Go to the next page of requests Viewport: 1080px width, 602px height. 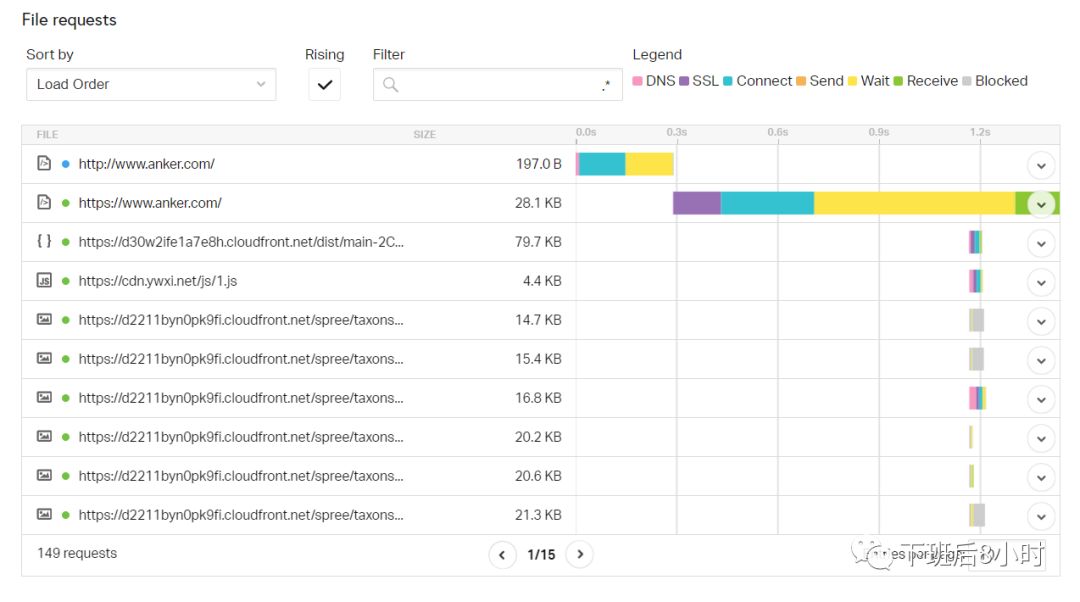pyautogui.click(x=580, y=554)
